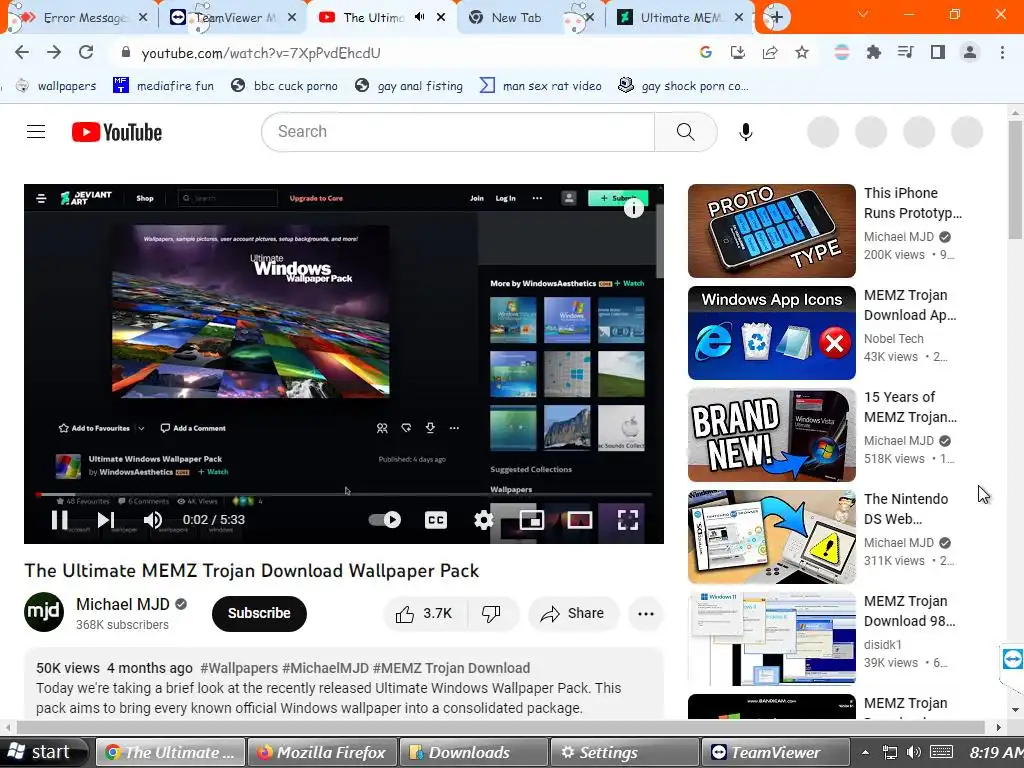Bookmark this page with the star icon
This screenshot has height=768, width=1024.
tap(802, 53)
